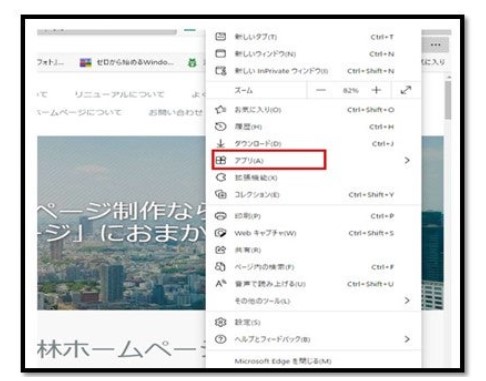This screenshot has height=381, width=486.
Task: Open the フォト... favorites bar bookmark
Action: (x=50, y=62)
